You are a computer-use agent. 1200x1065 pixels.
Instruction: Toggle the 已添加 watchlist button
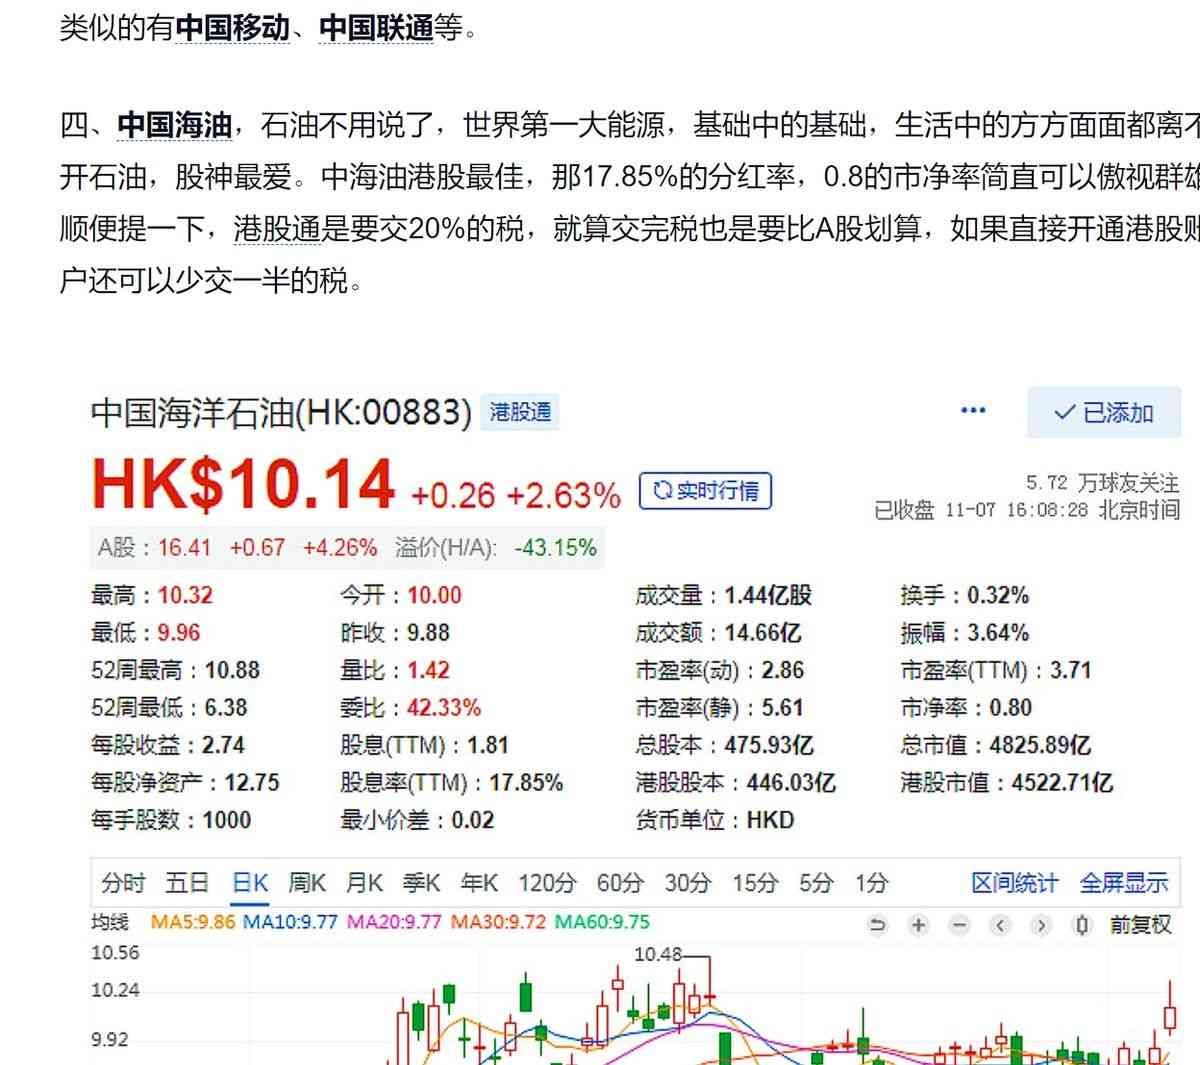click(x=1103, y=412)
